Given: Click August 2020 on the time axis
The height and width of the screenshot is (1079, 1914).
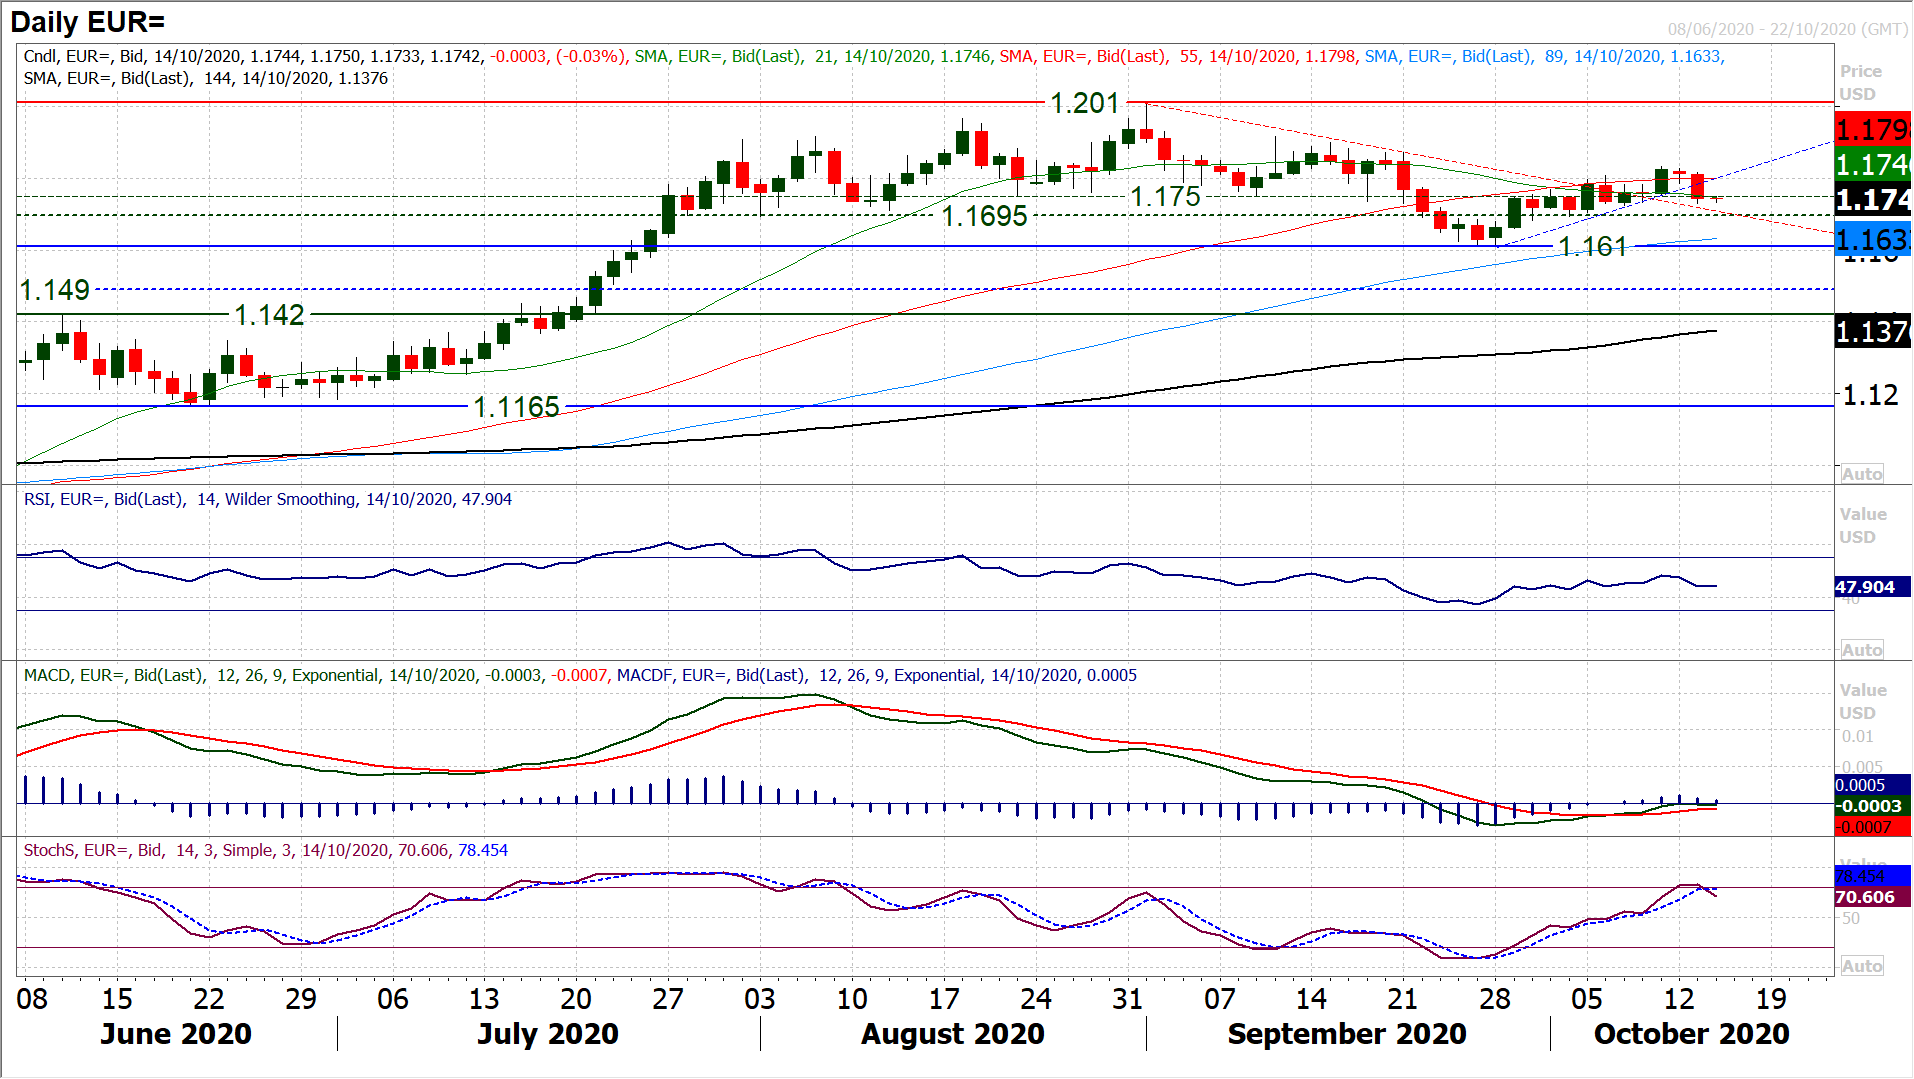Looking at the screenshot, I should [x=952, y=1033].
